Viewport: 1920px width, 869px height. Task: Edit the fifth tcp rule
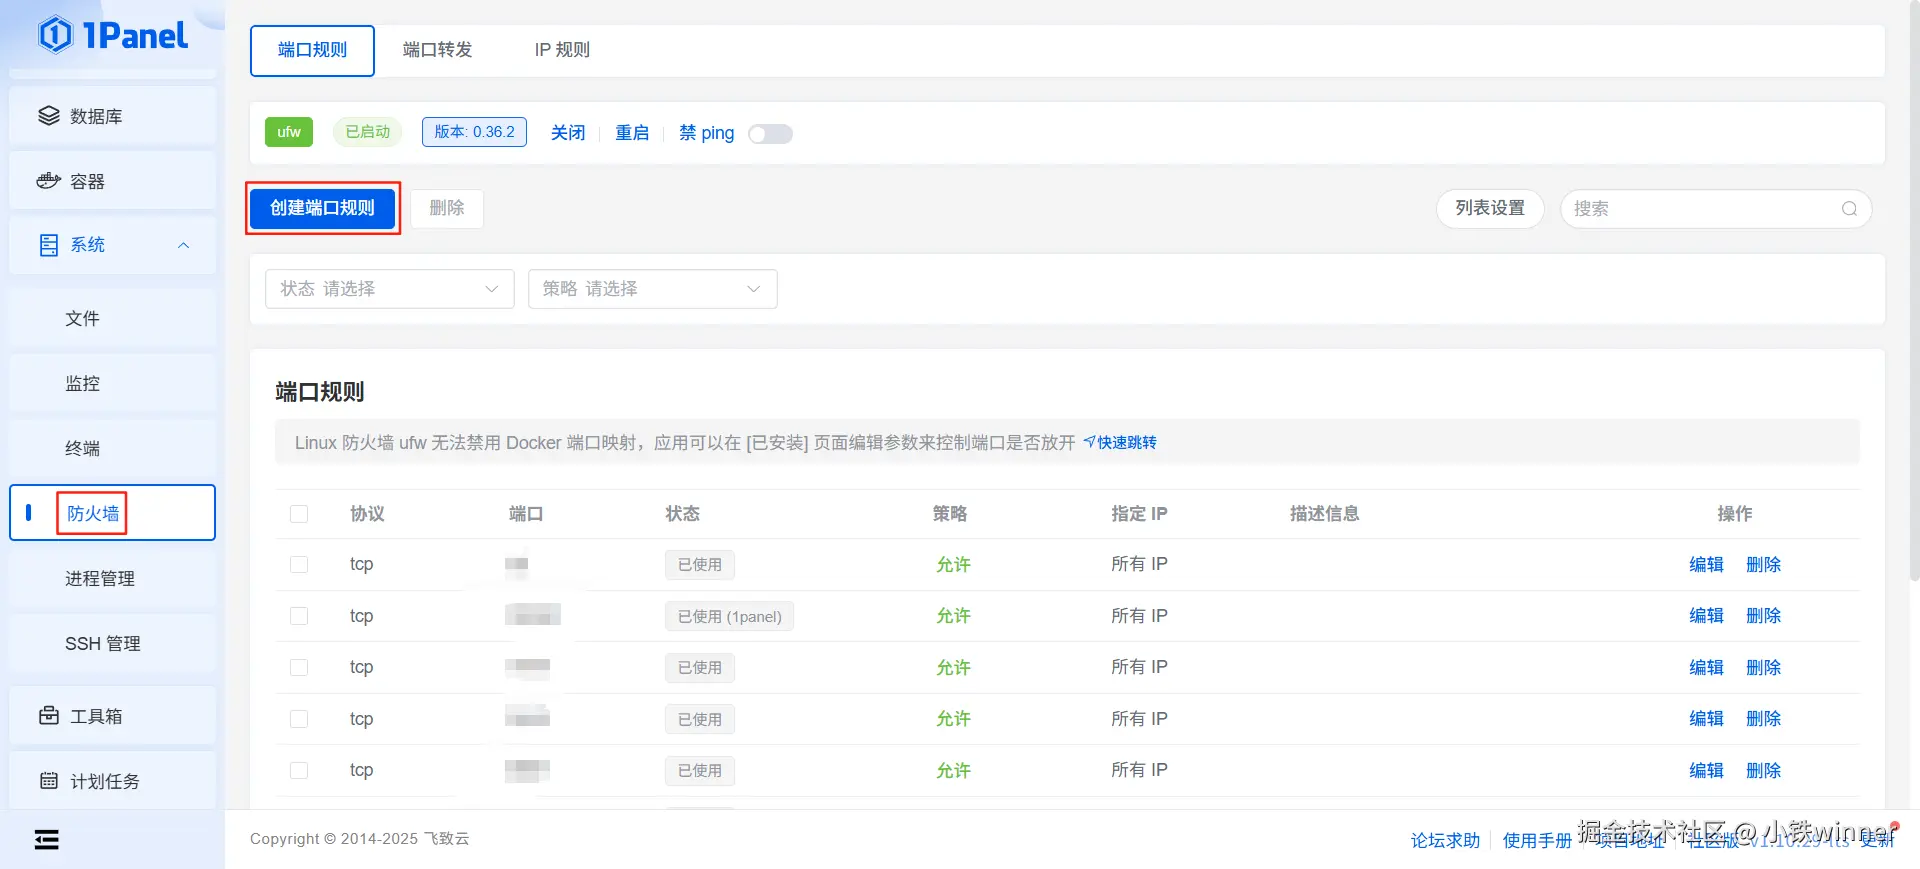click(1706, 770)
